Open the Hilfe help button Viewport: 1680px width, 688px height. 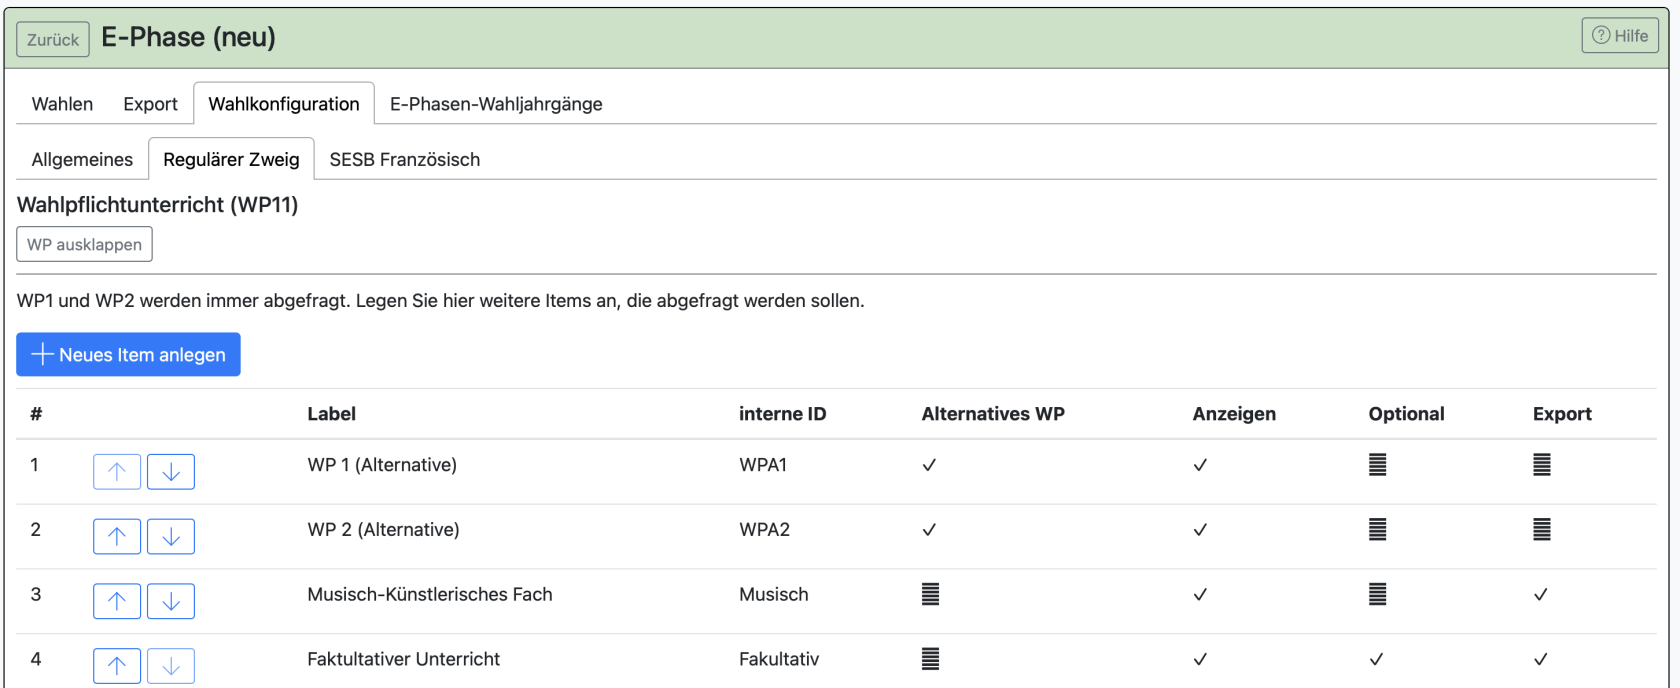coord(1619,36)
